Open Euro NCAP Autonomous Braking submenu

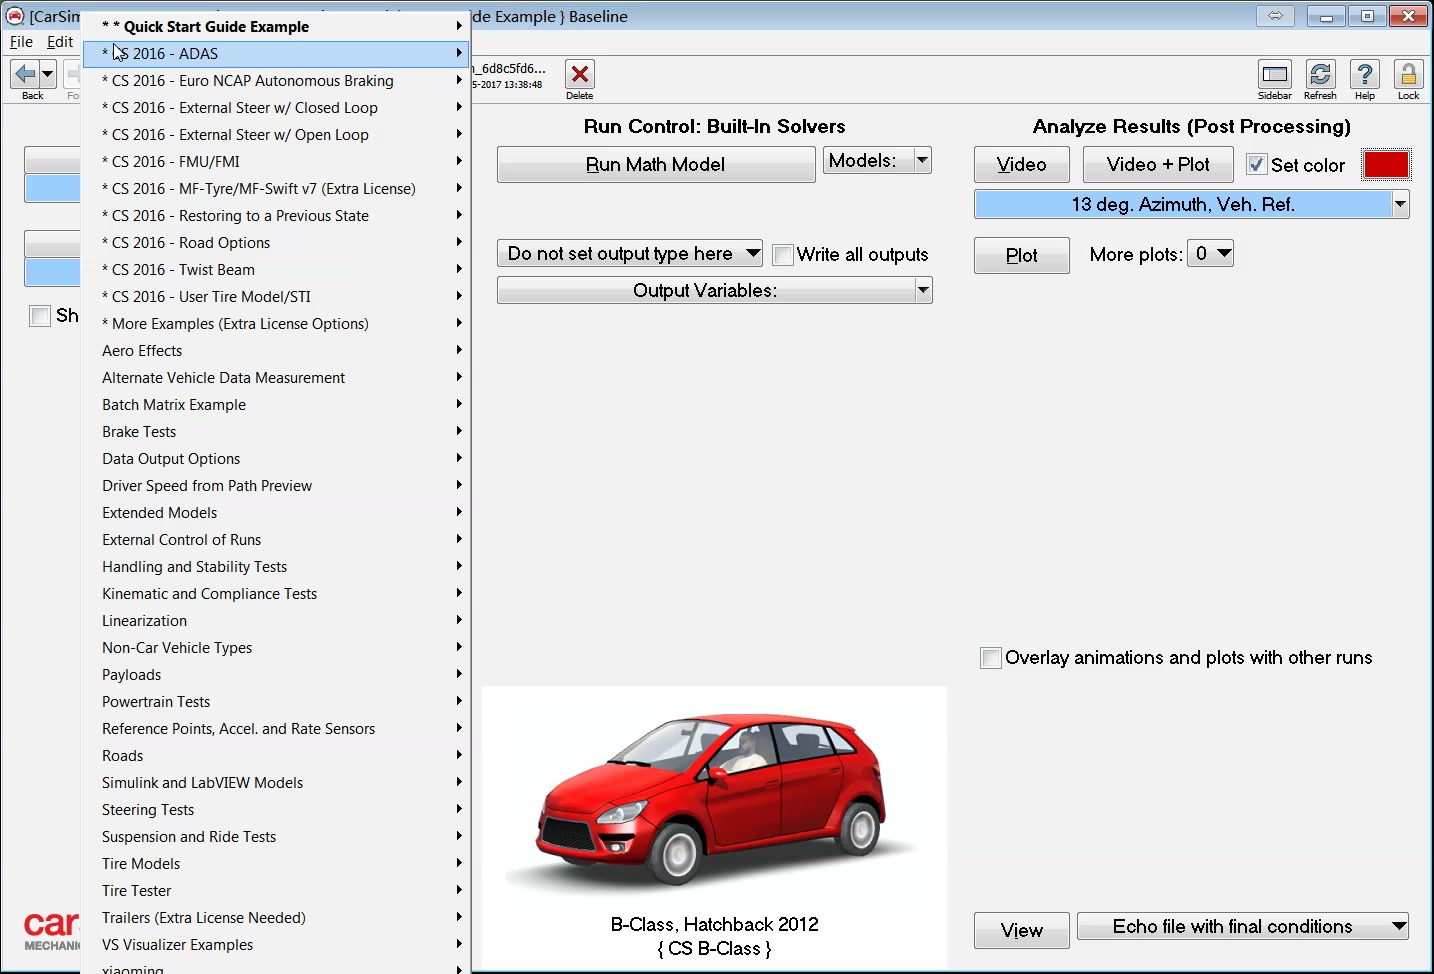(x=276, y=81)
